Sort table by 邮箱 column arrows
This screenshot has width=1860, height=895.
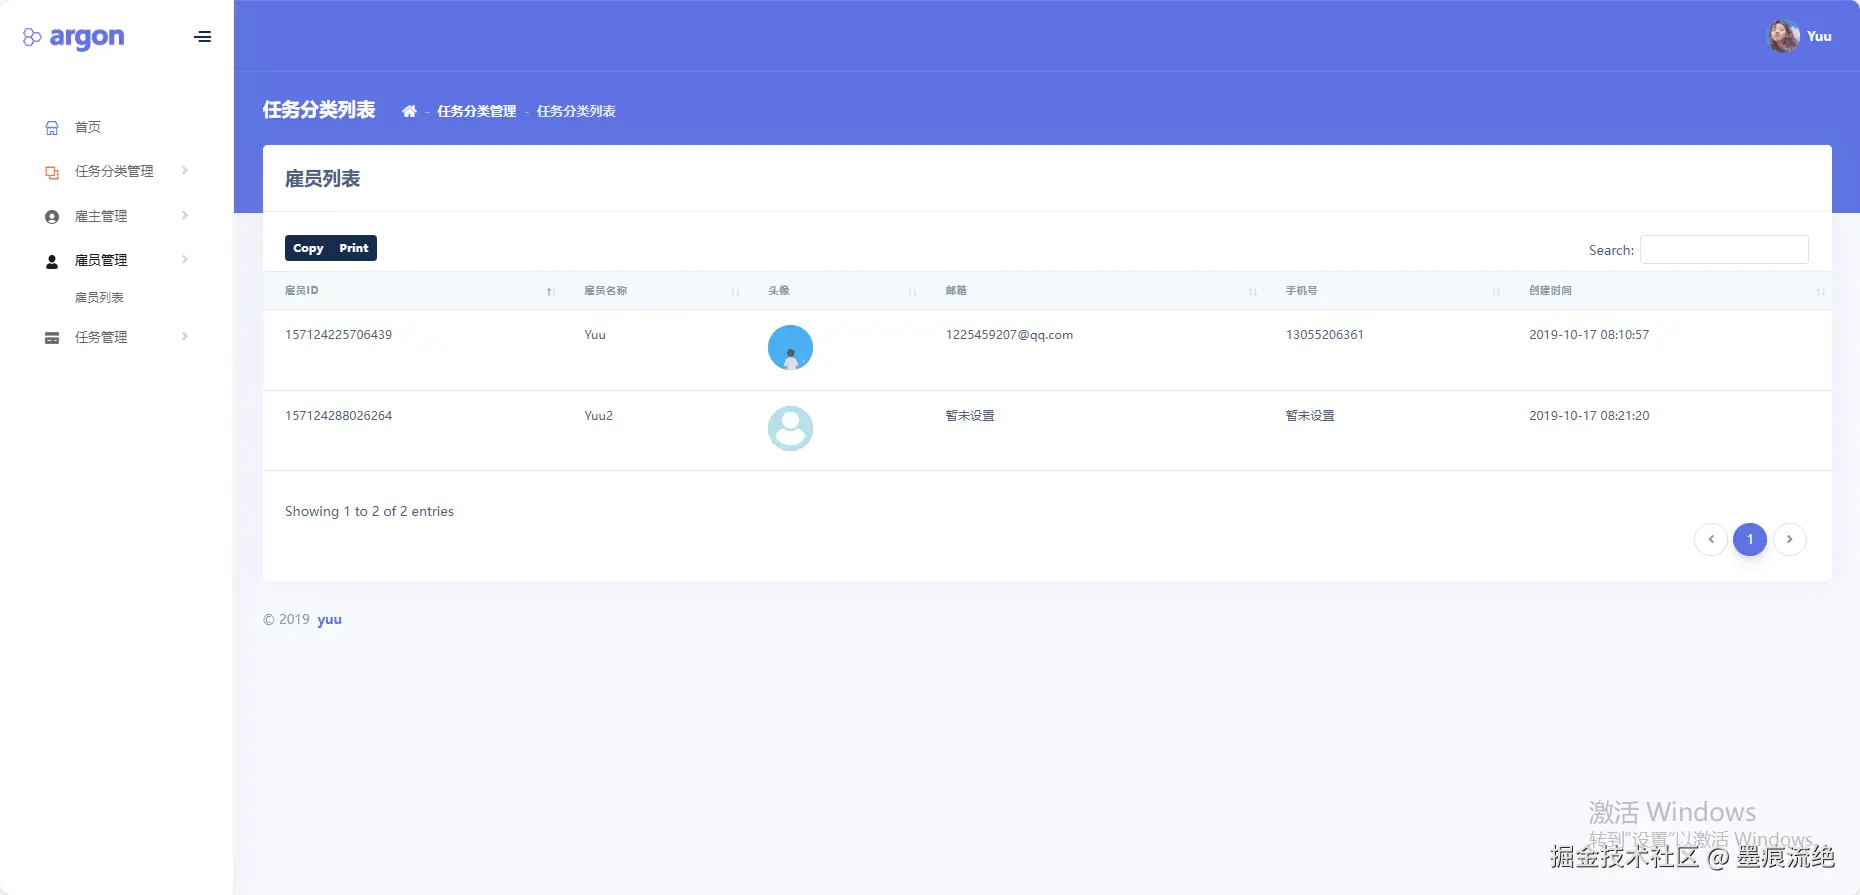click(1252, 291)
